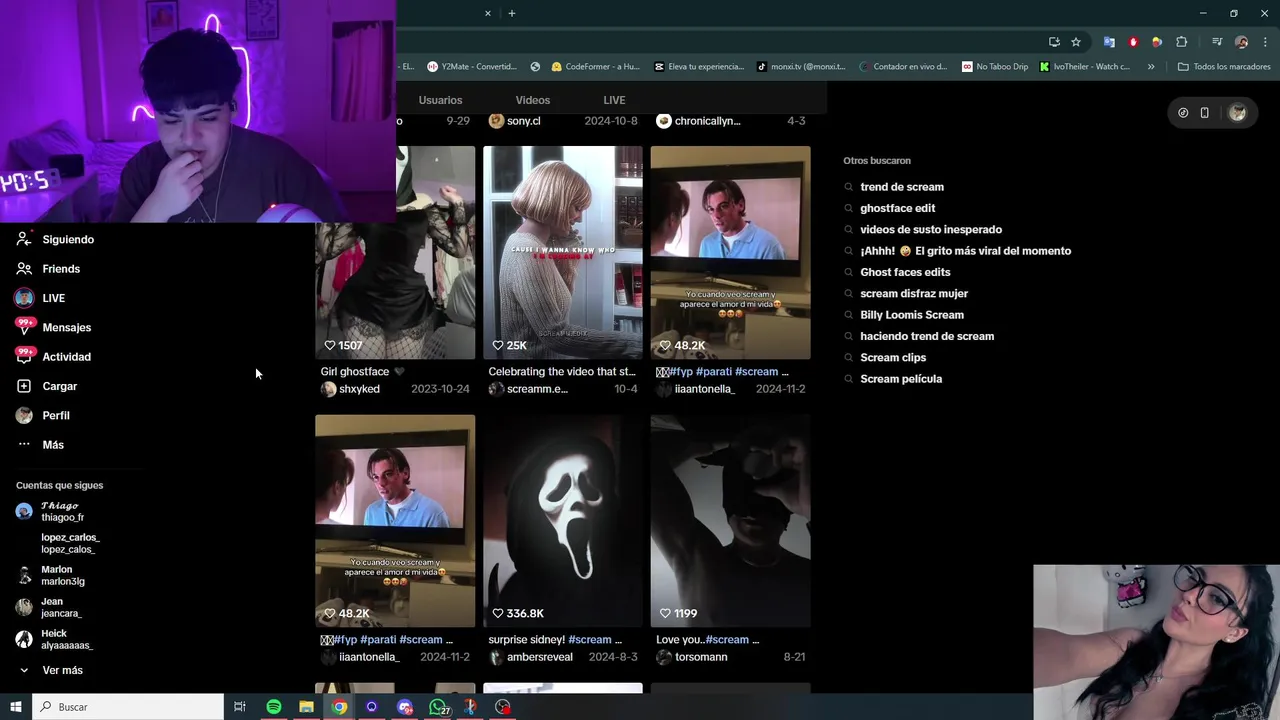Go to the LIVE sidebar entry
The width and height of the screenshot is (1280, 720).
pyautogui.click(x=41, y=298)
